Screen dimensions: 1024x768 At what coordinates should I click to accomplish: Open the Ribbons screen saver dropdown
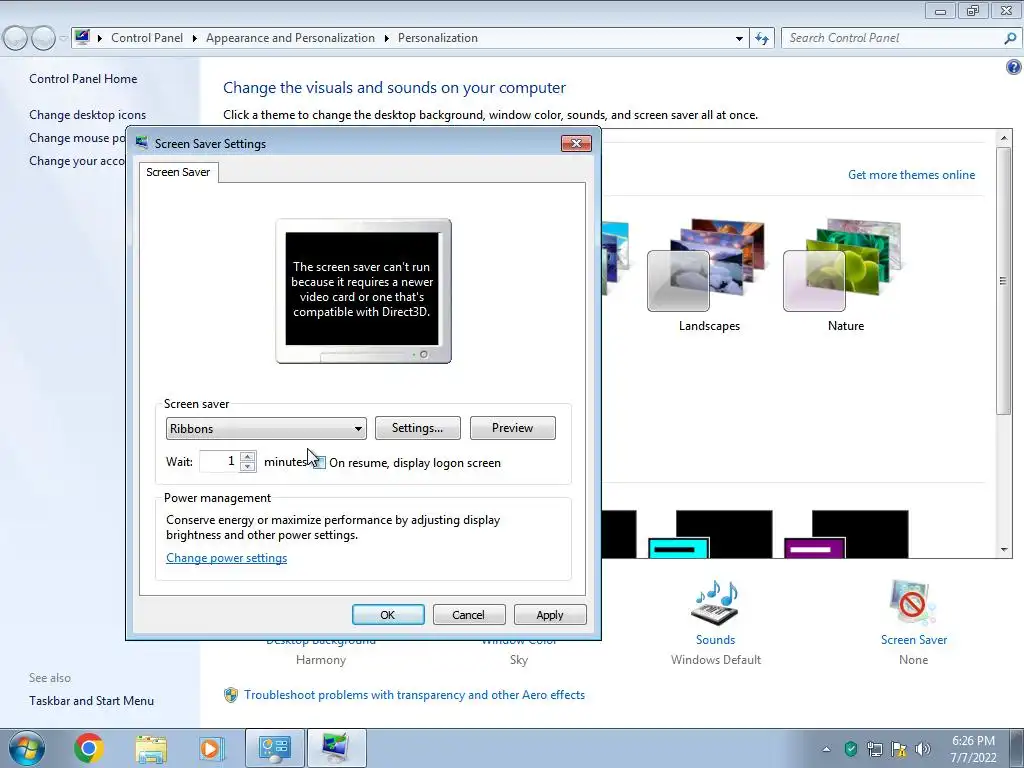pos(266,428)
